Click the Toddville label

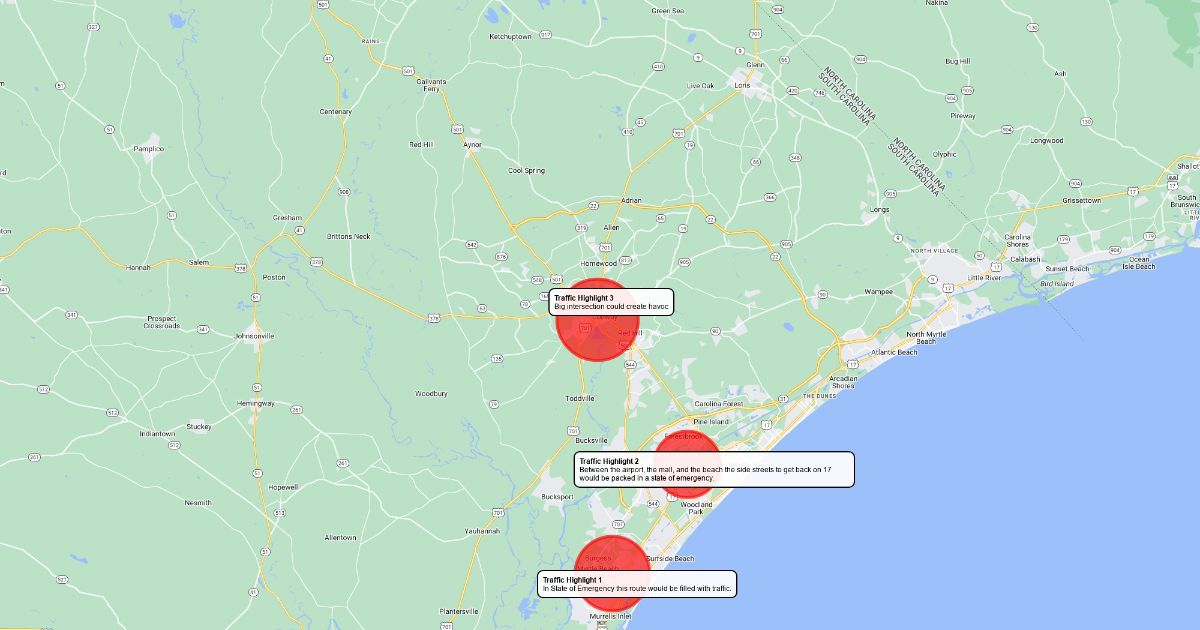[580, 398]
